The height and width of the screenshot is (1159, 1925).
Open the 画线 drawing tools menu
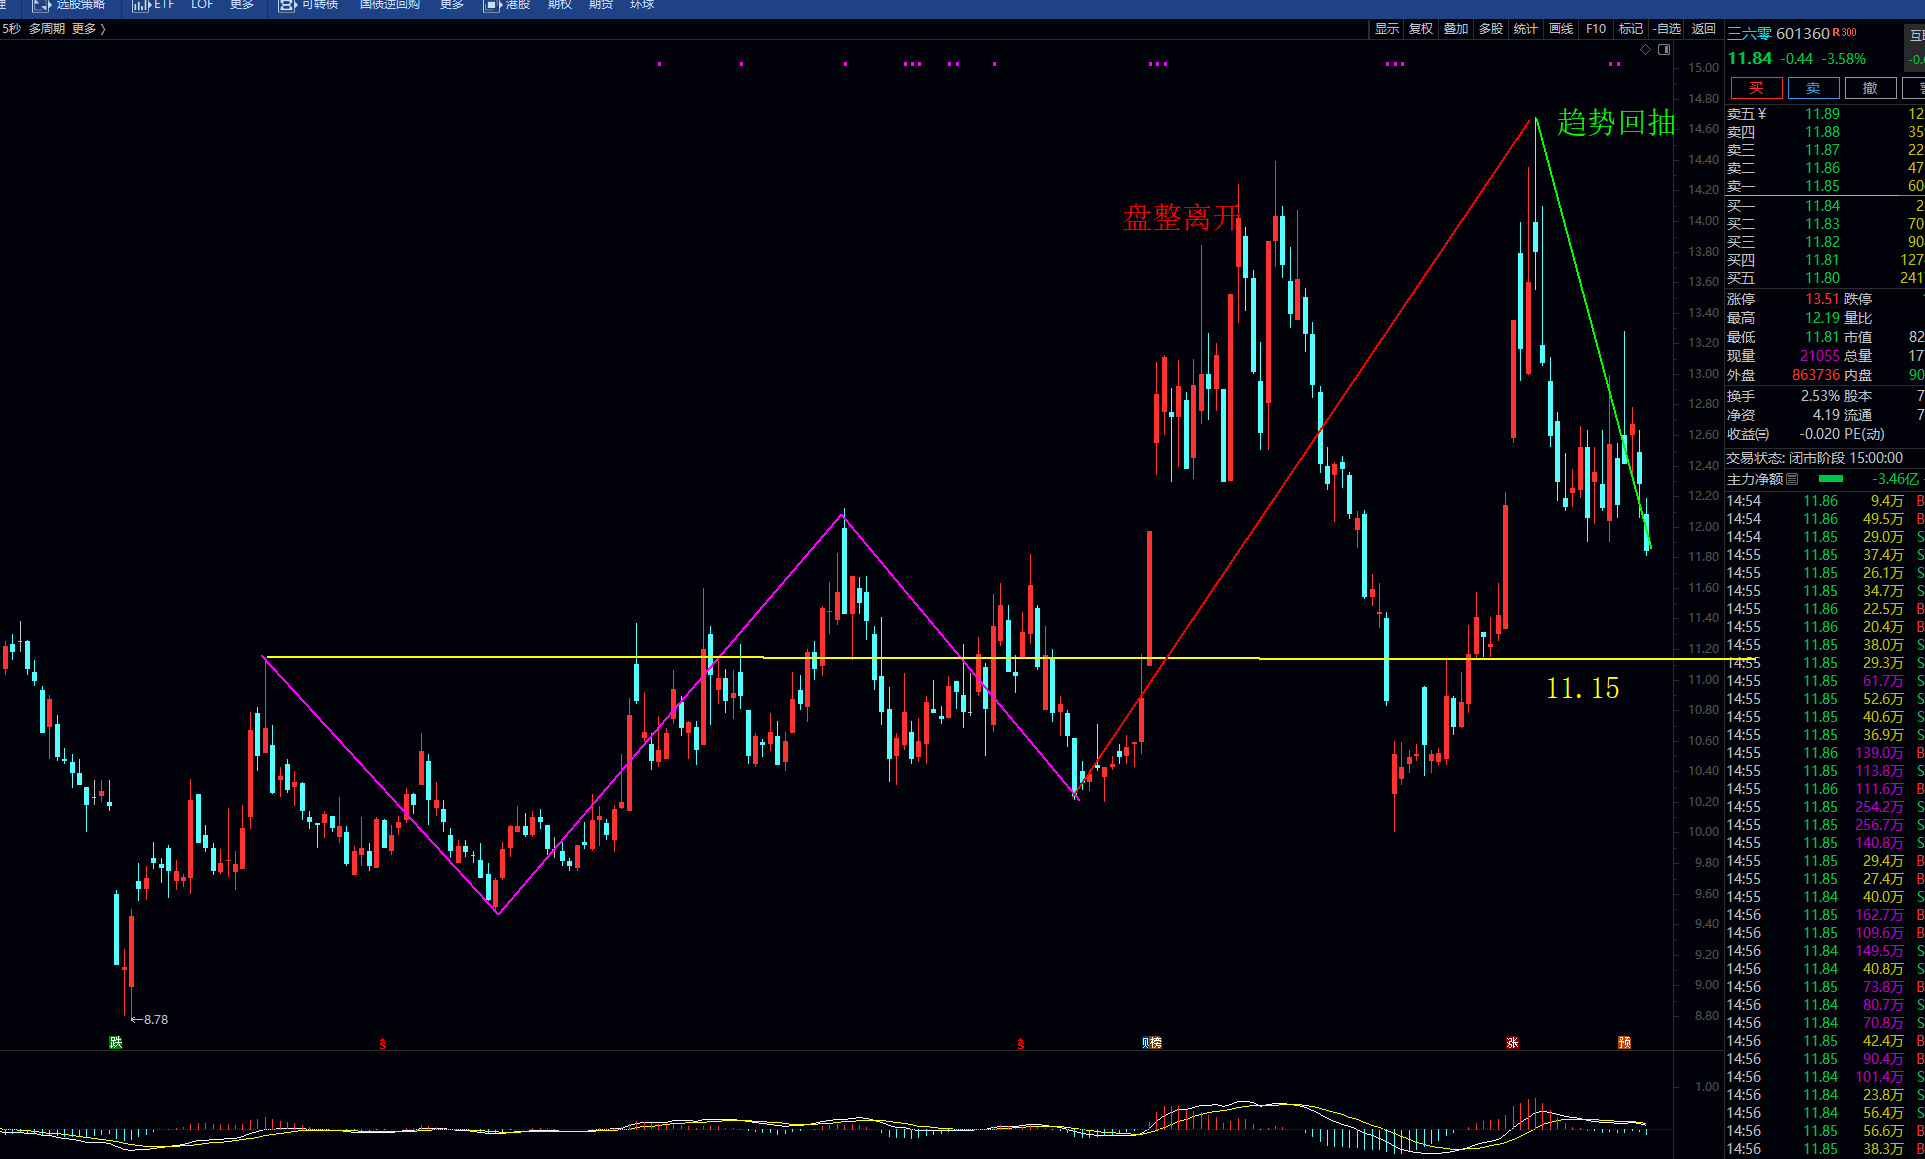pos(1561,29)
